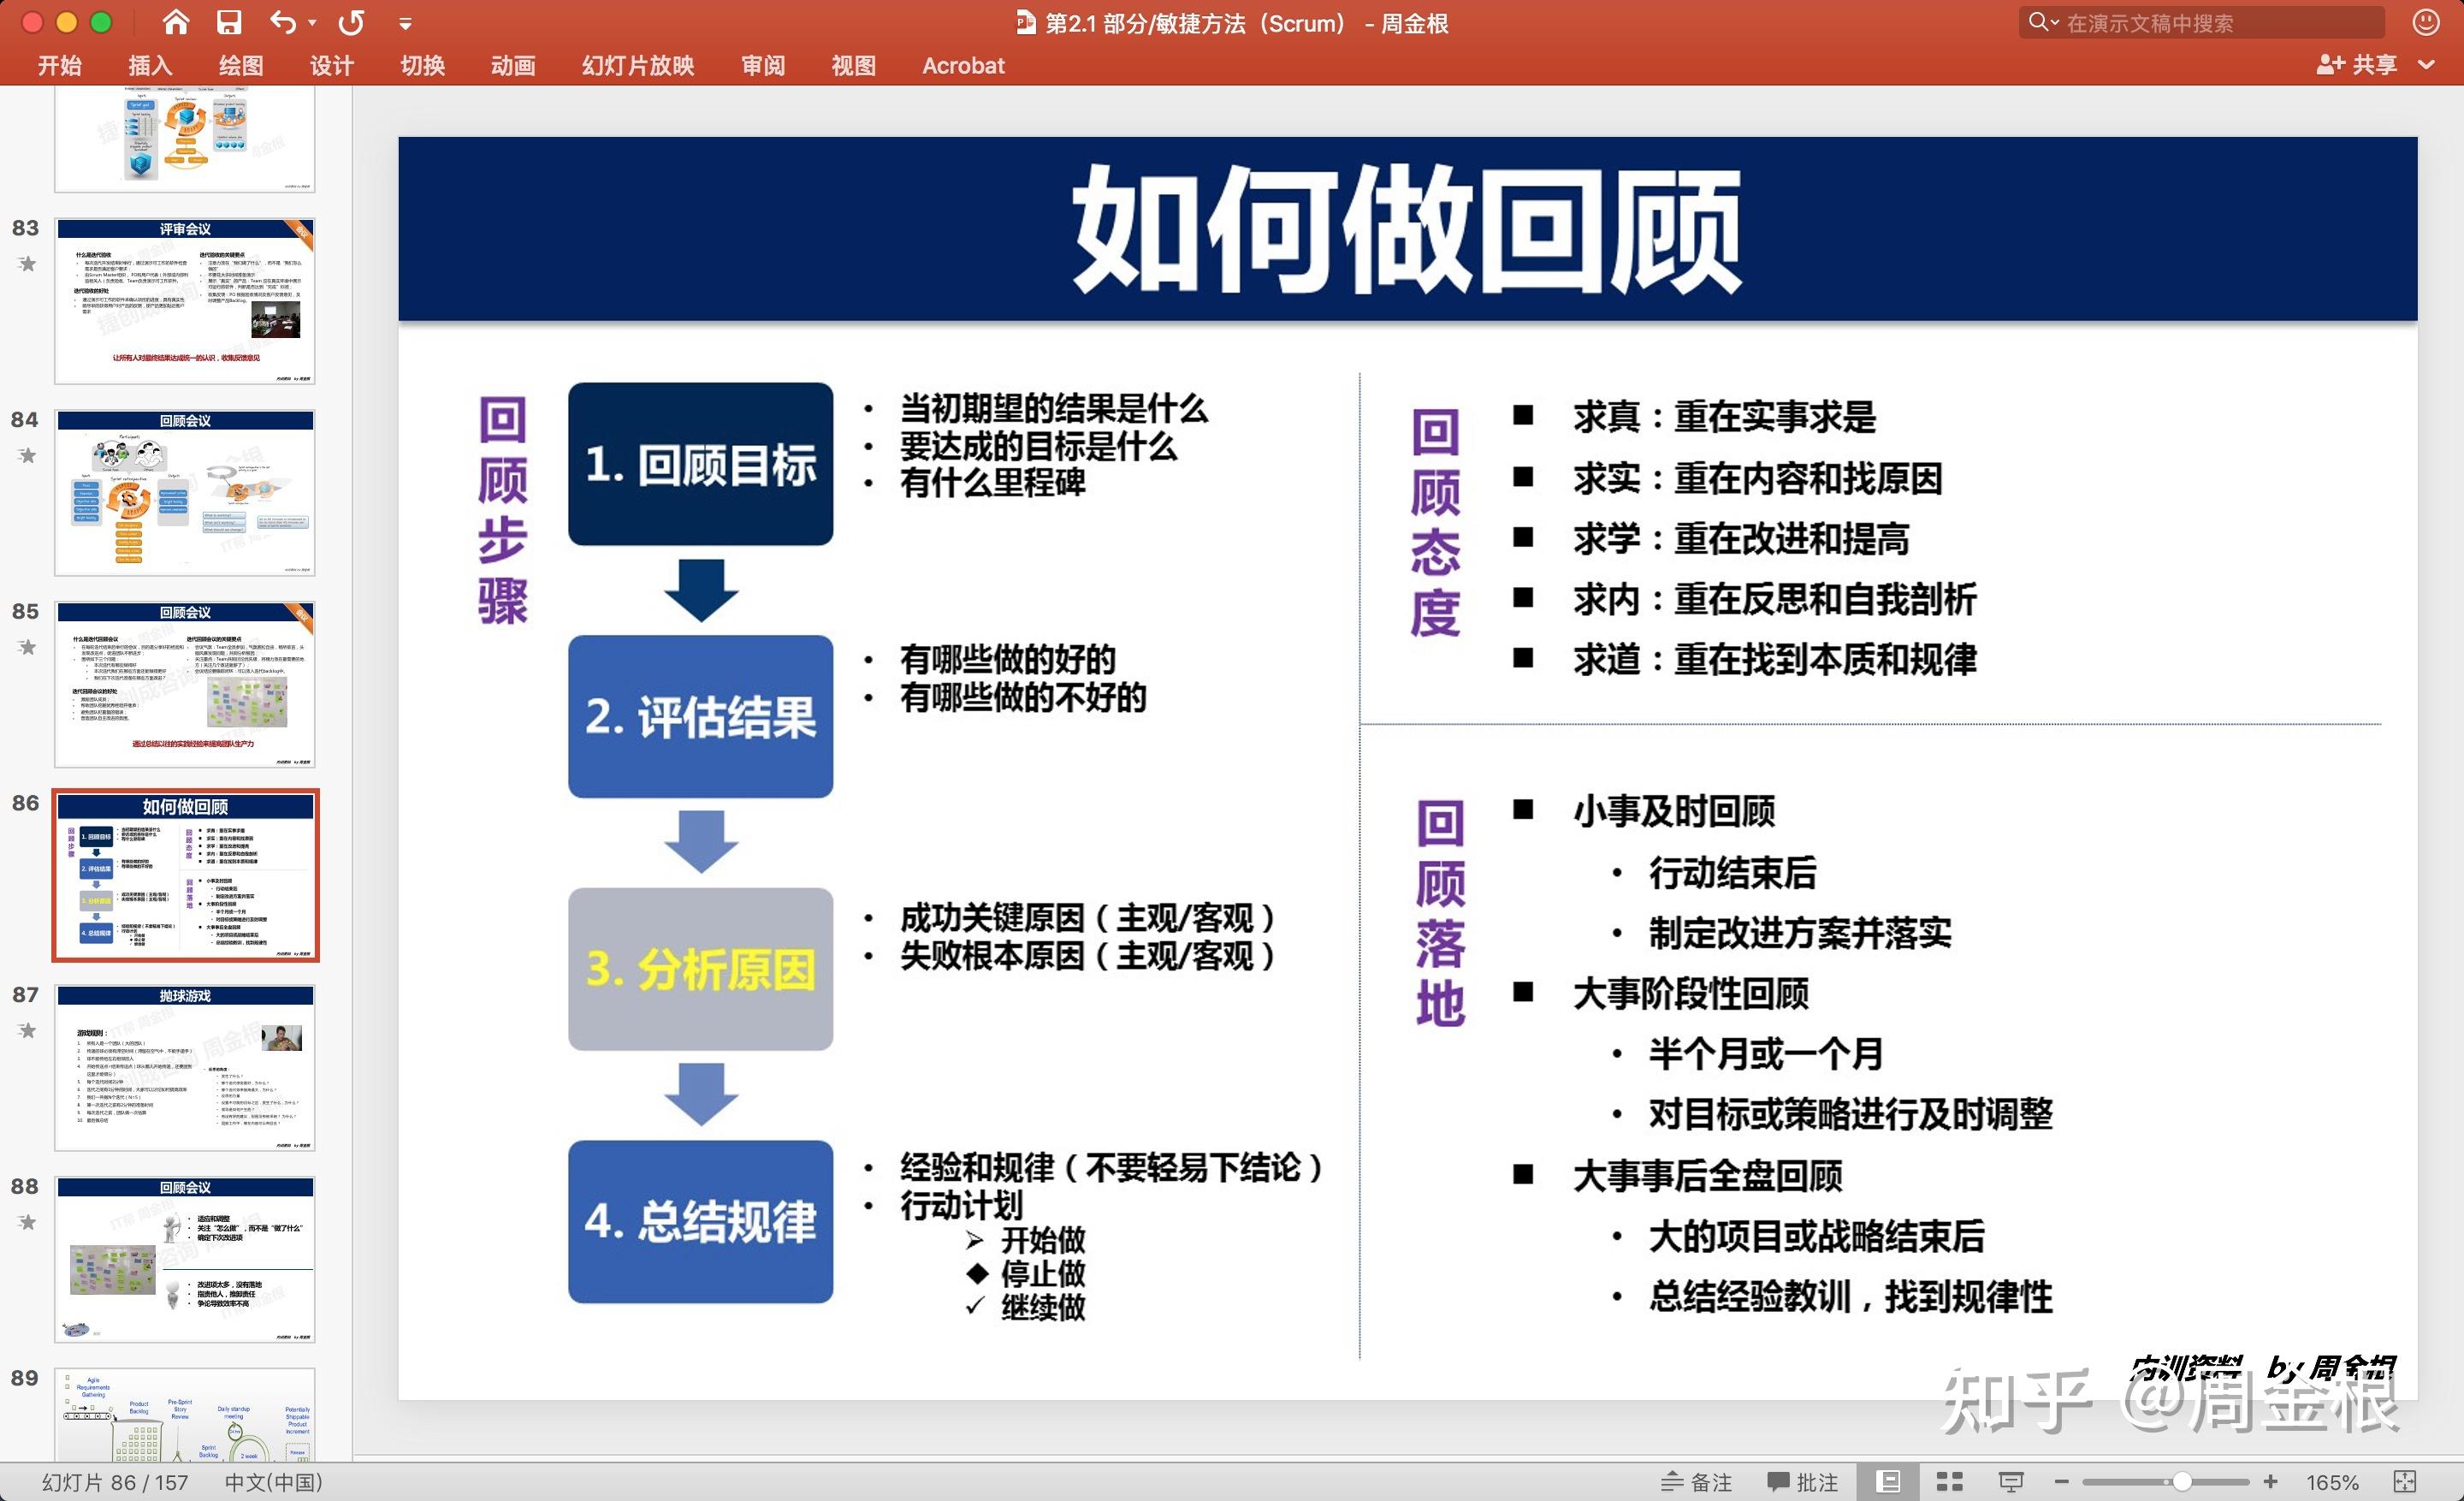Select the slide title 如何做回顾
This screenshot has height=1501, width=2464.
(1407, 229)
